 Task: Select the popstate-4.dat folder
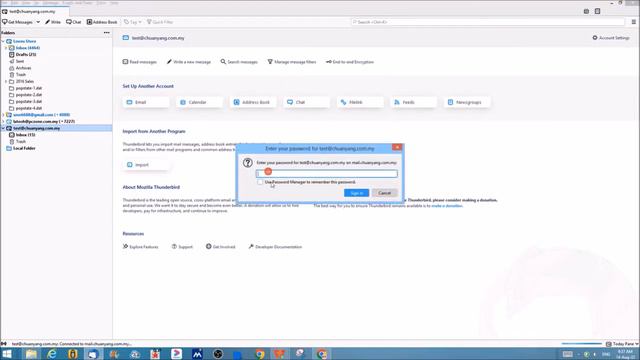29,108
